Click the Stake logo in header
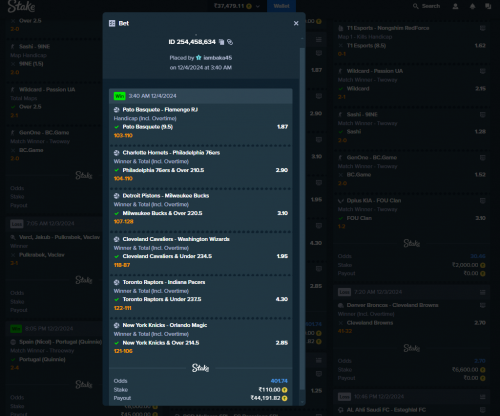Viewport: 500px width, 416px height. (21, 6)
